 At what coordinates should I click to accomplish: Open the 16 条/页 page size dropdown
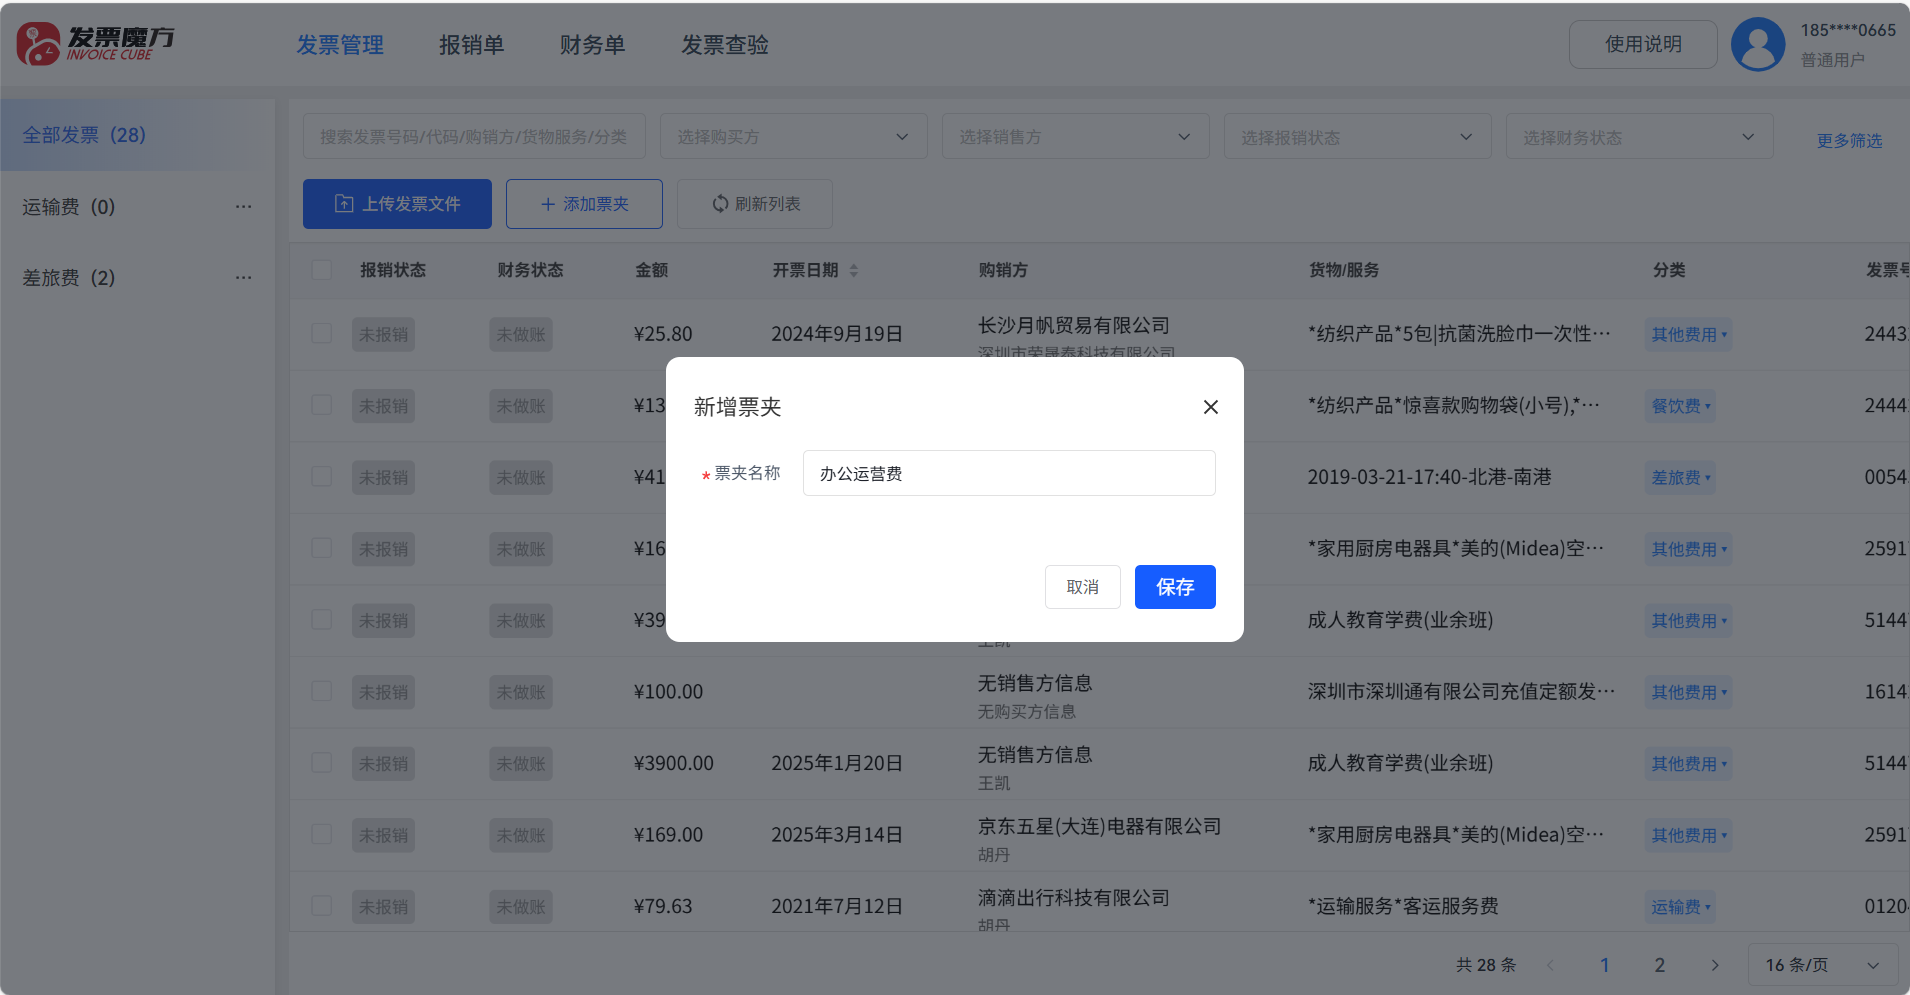tap(1822, 965)
